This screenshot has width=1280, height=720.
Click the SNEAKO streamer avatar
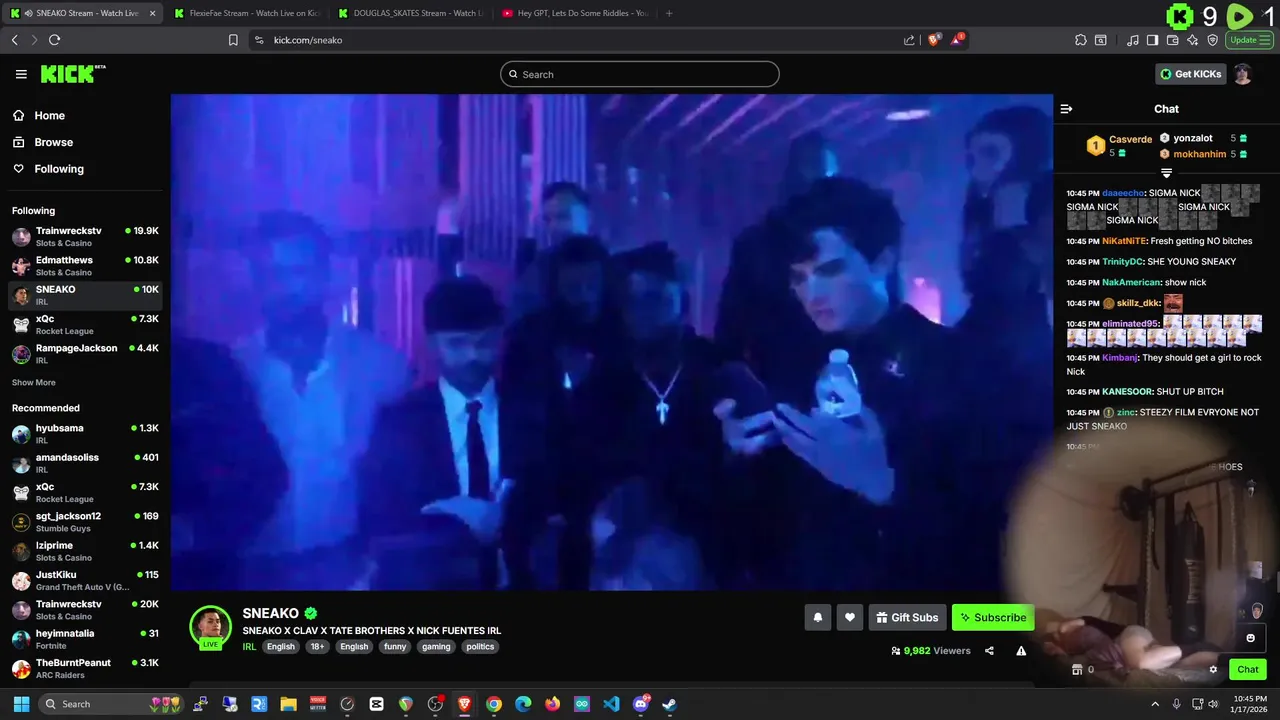click(210, 626)
